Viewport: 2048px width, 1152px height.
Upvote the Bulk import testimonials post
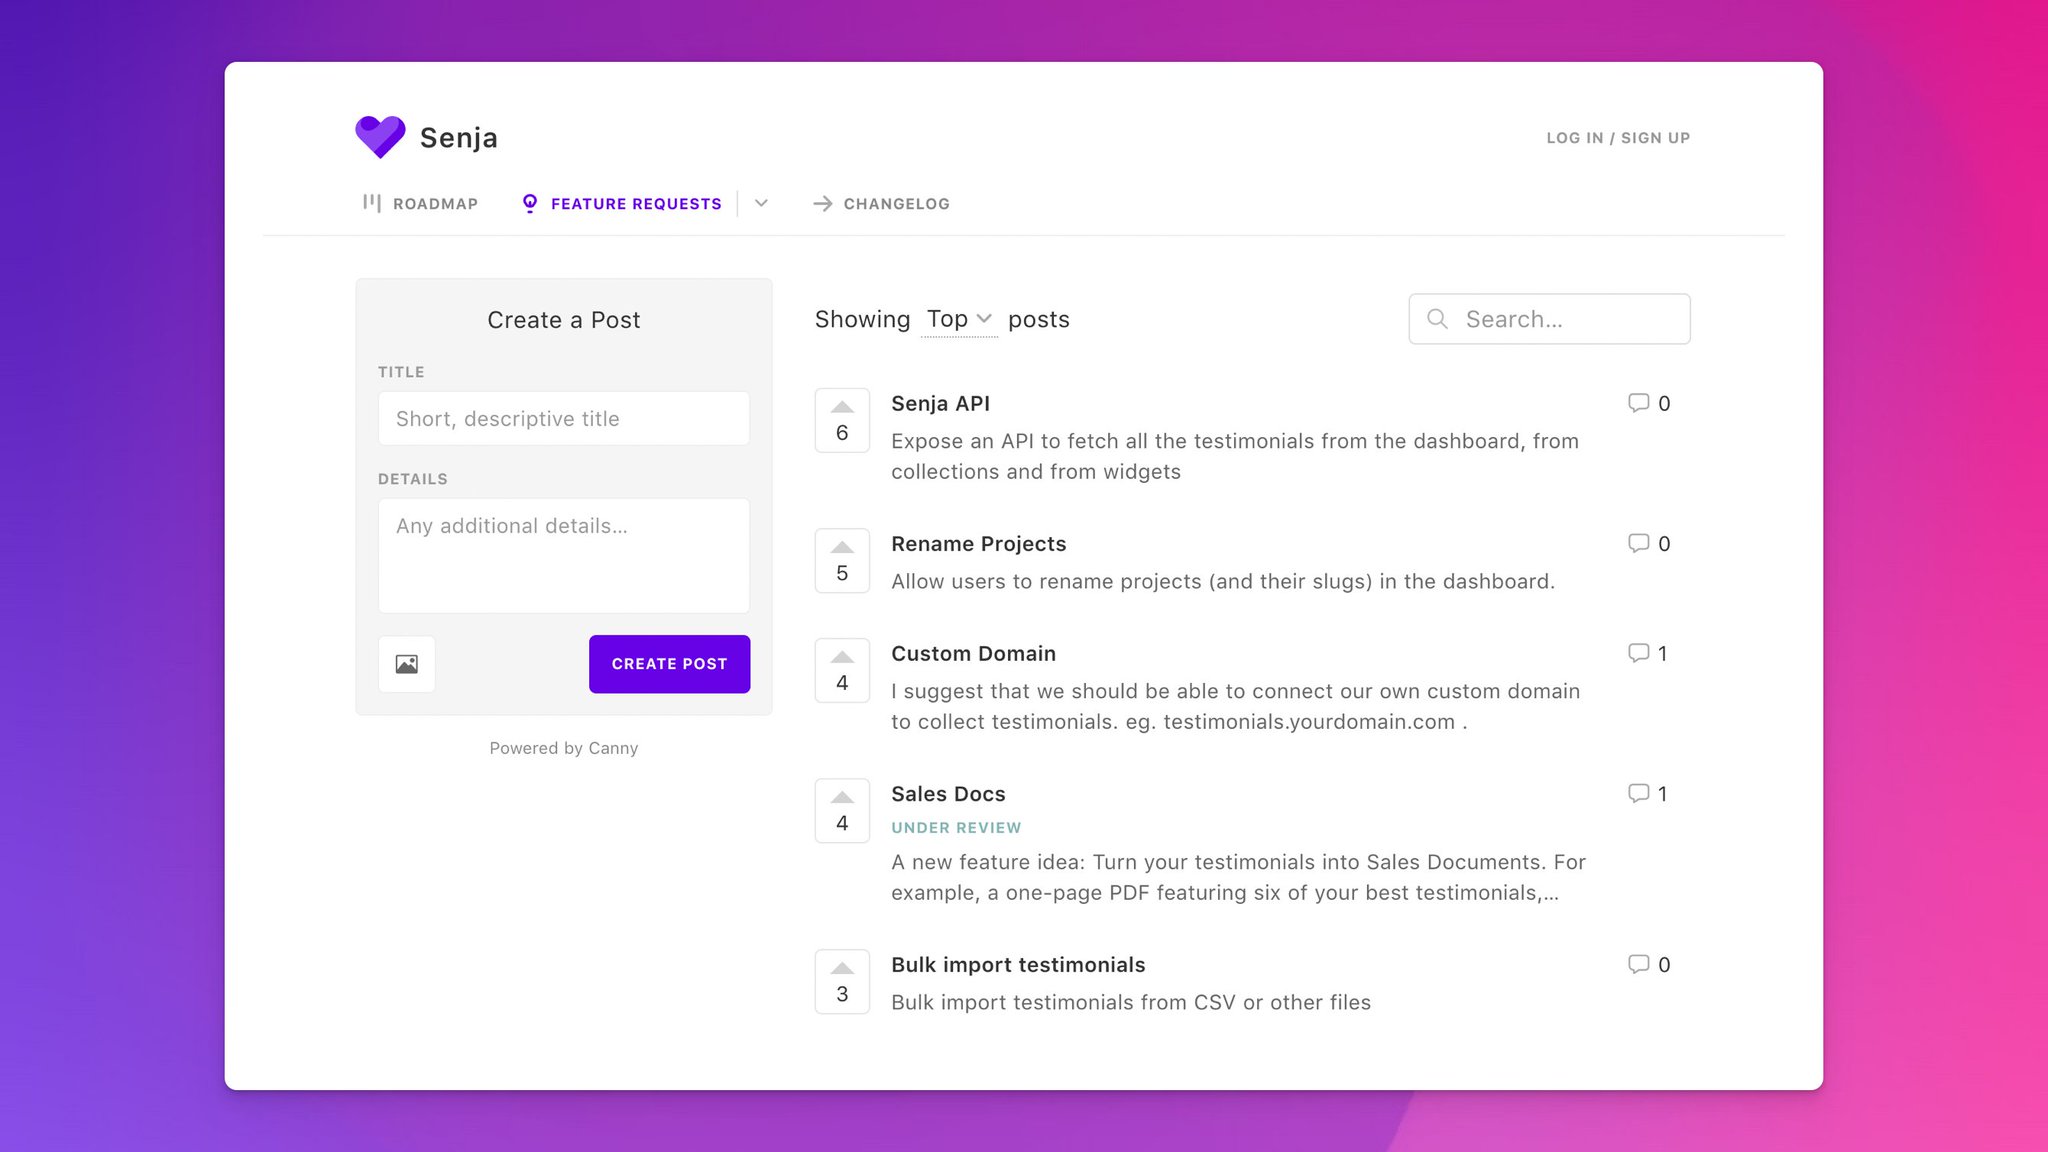[x=842, y=981]
